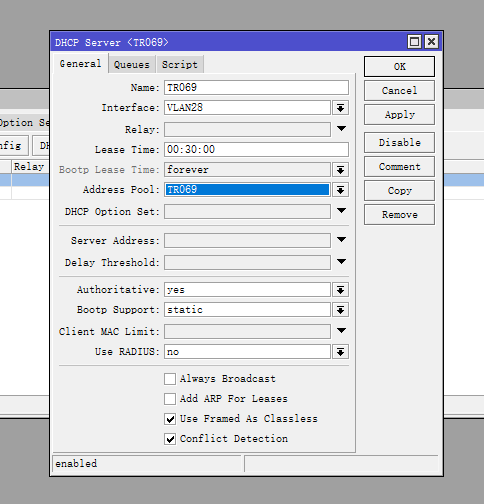The width and height of the screenshot is (484, 504).
Task: Uncheck the Conflict Detection checkbox
Action: [x=170, y=439]
